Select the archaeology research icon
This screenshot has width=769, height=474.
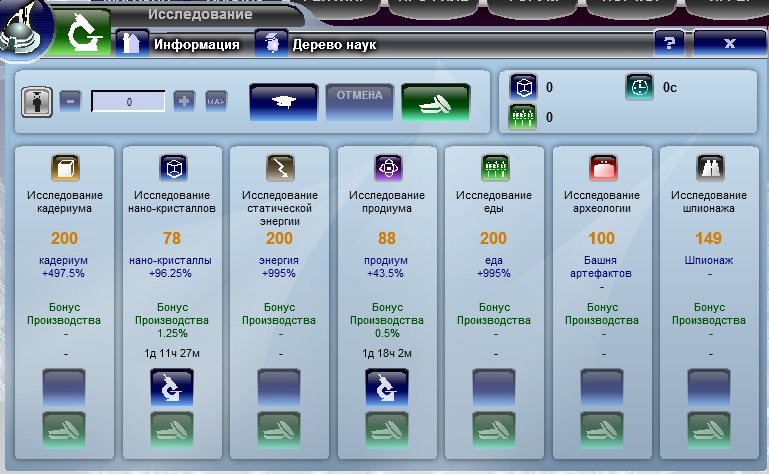point(602,167)
